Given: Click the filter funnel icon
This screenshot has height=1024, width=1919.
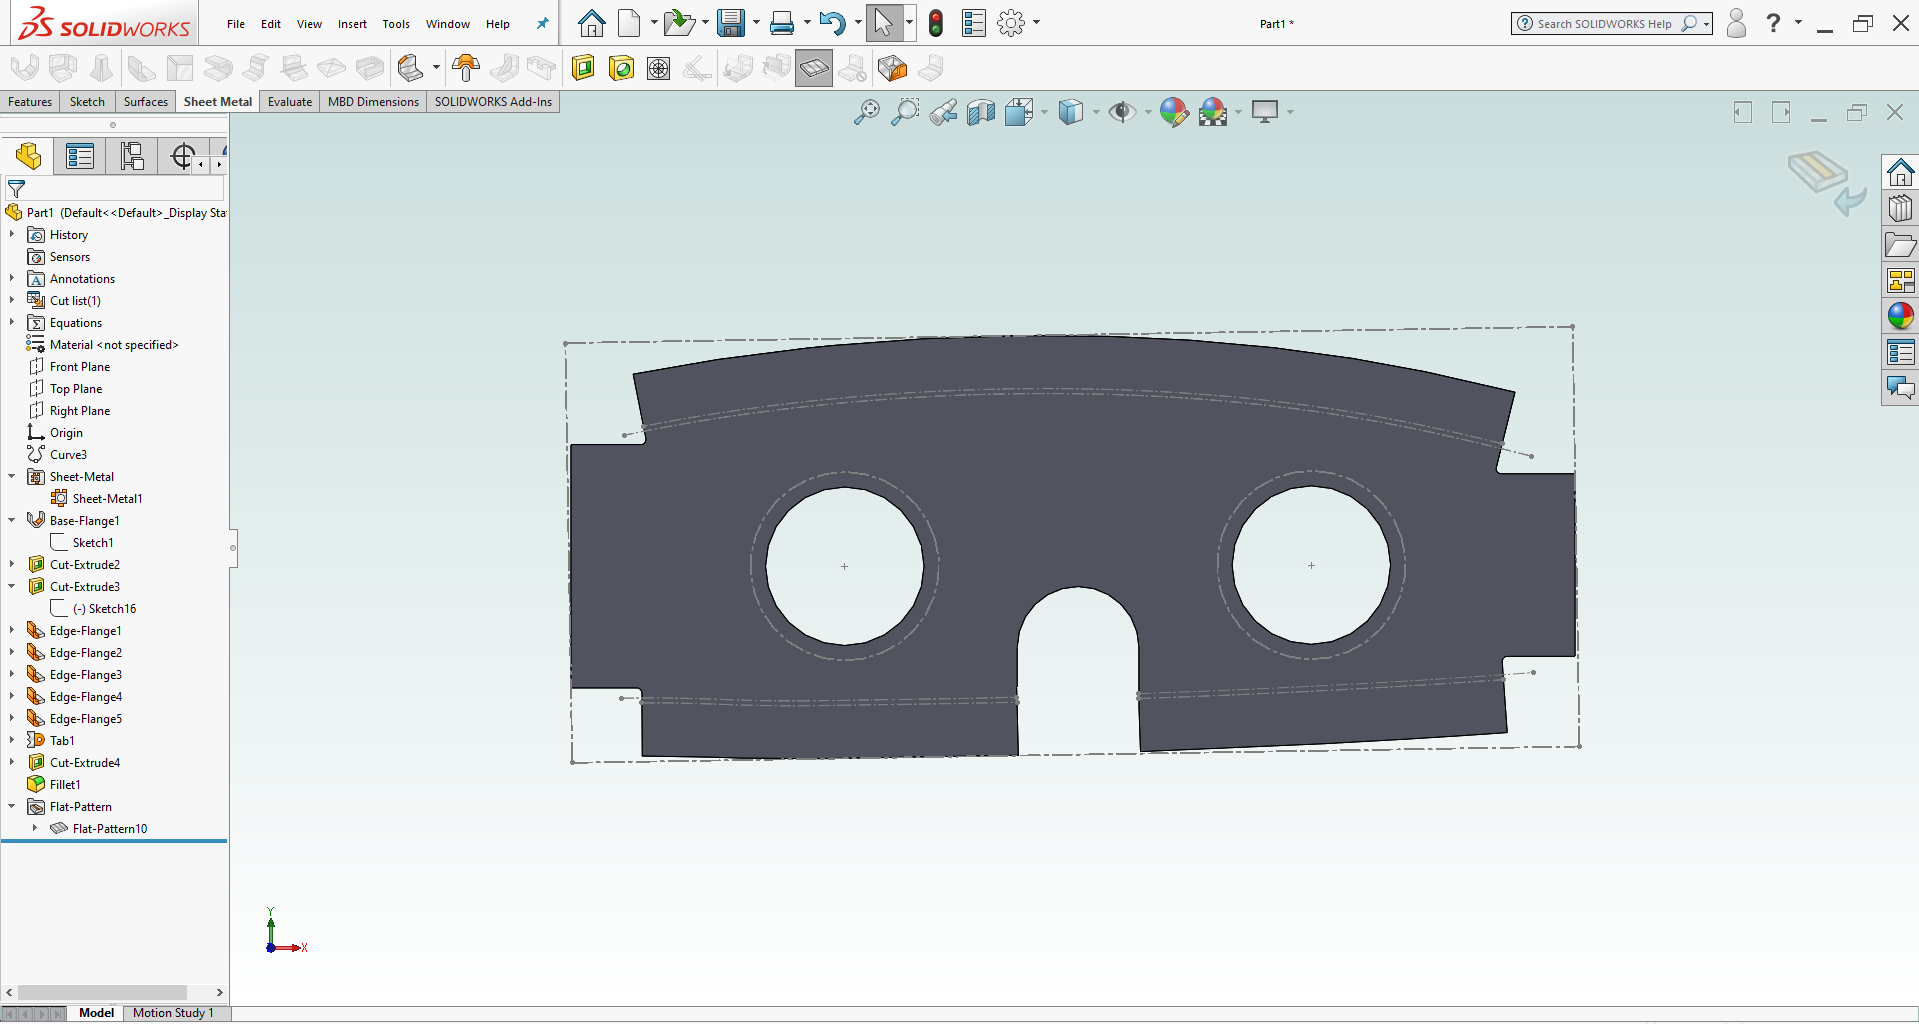Looking at the screenshot, I should coord(16,189).
